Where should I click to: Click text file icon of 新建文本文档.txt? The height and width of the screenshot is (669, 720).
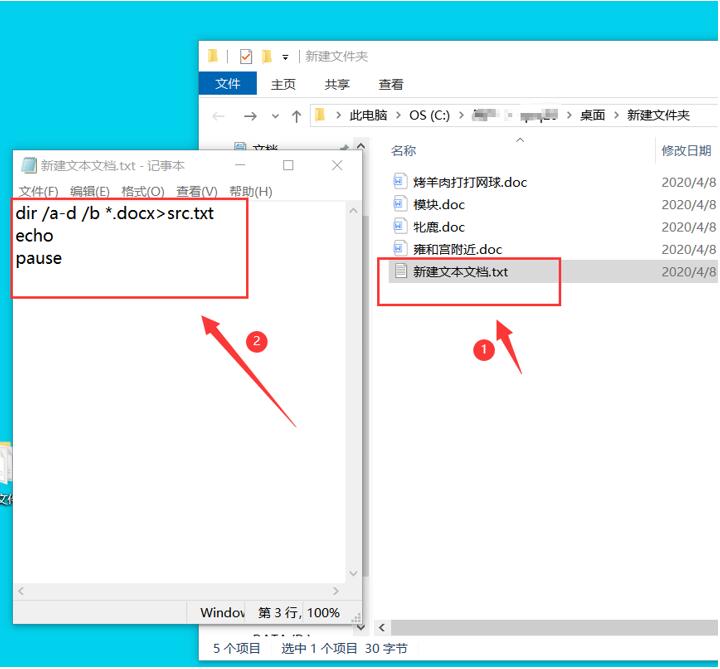pyautogui.click(x=400, y=271)
